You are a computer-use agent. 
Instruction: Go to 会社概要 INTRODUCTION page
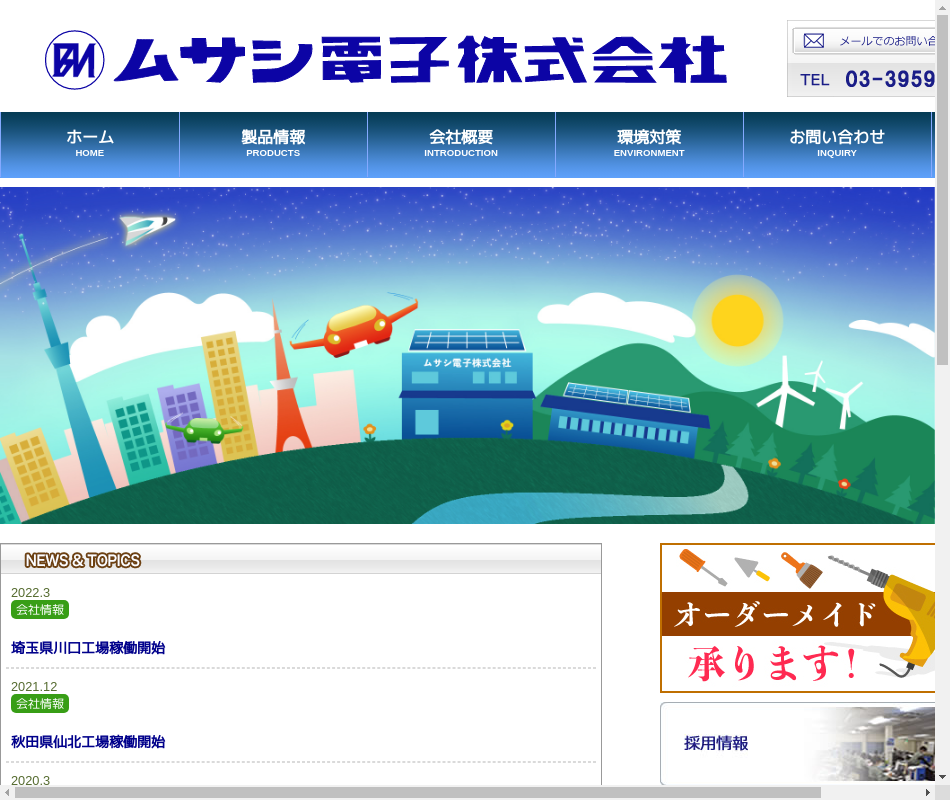(x=461, y=144)
